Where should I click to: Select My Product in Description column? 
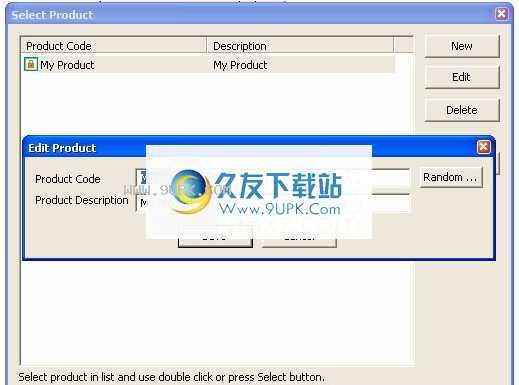pos(240,65)
